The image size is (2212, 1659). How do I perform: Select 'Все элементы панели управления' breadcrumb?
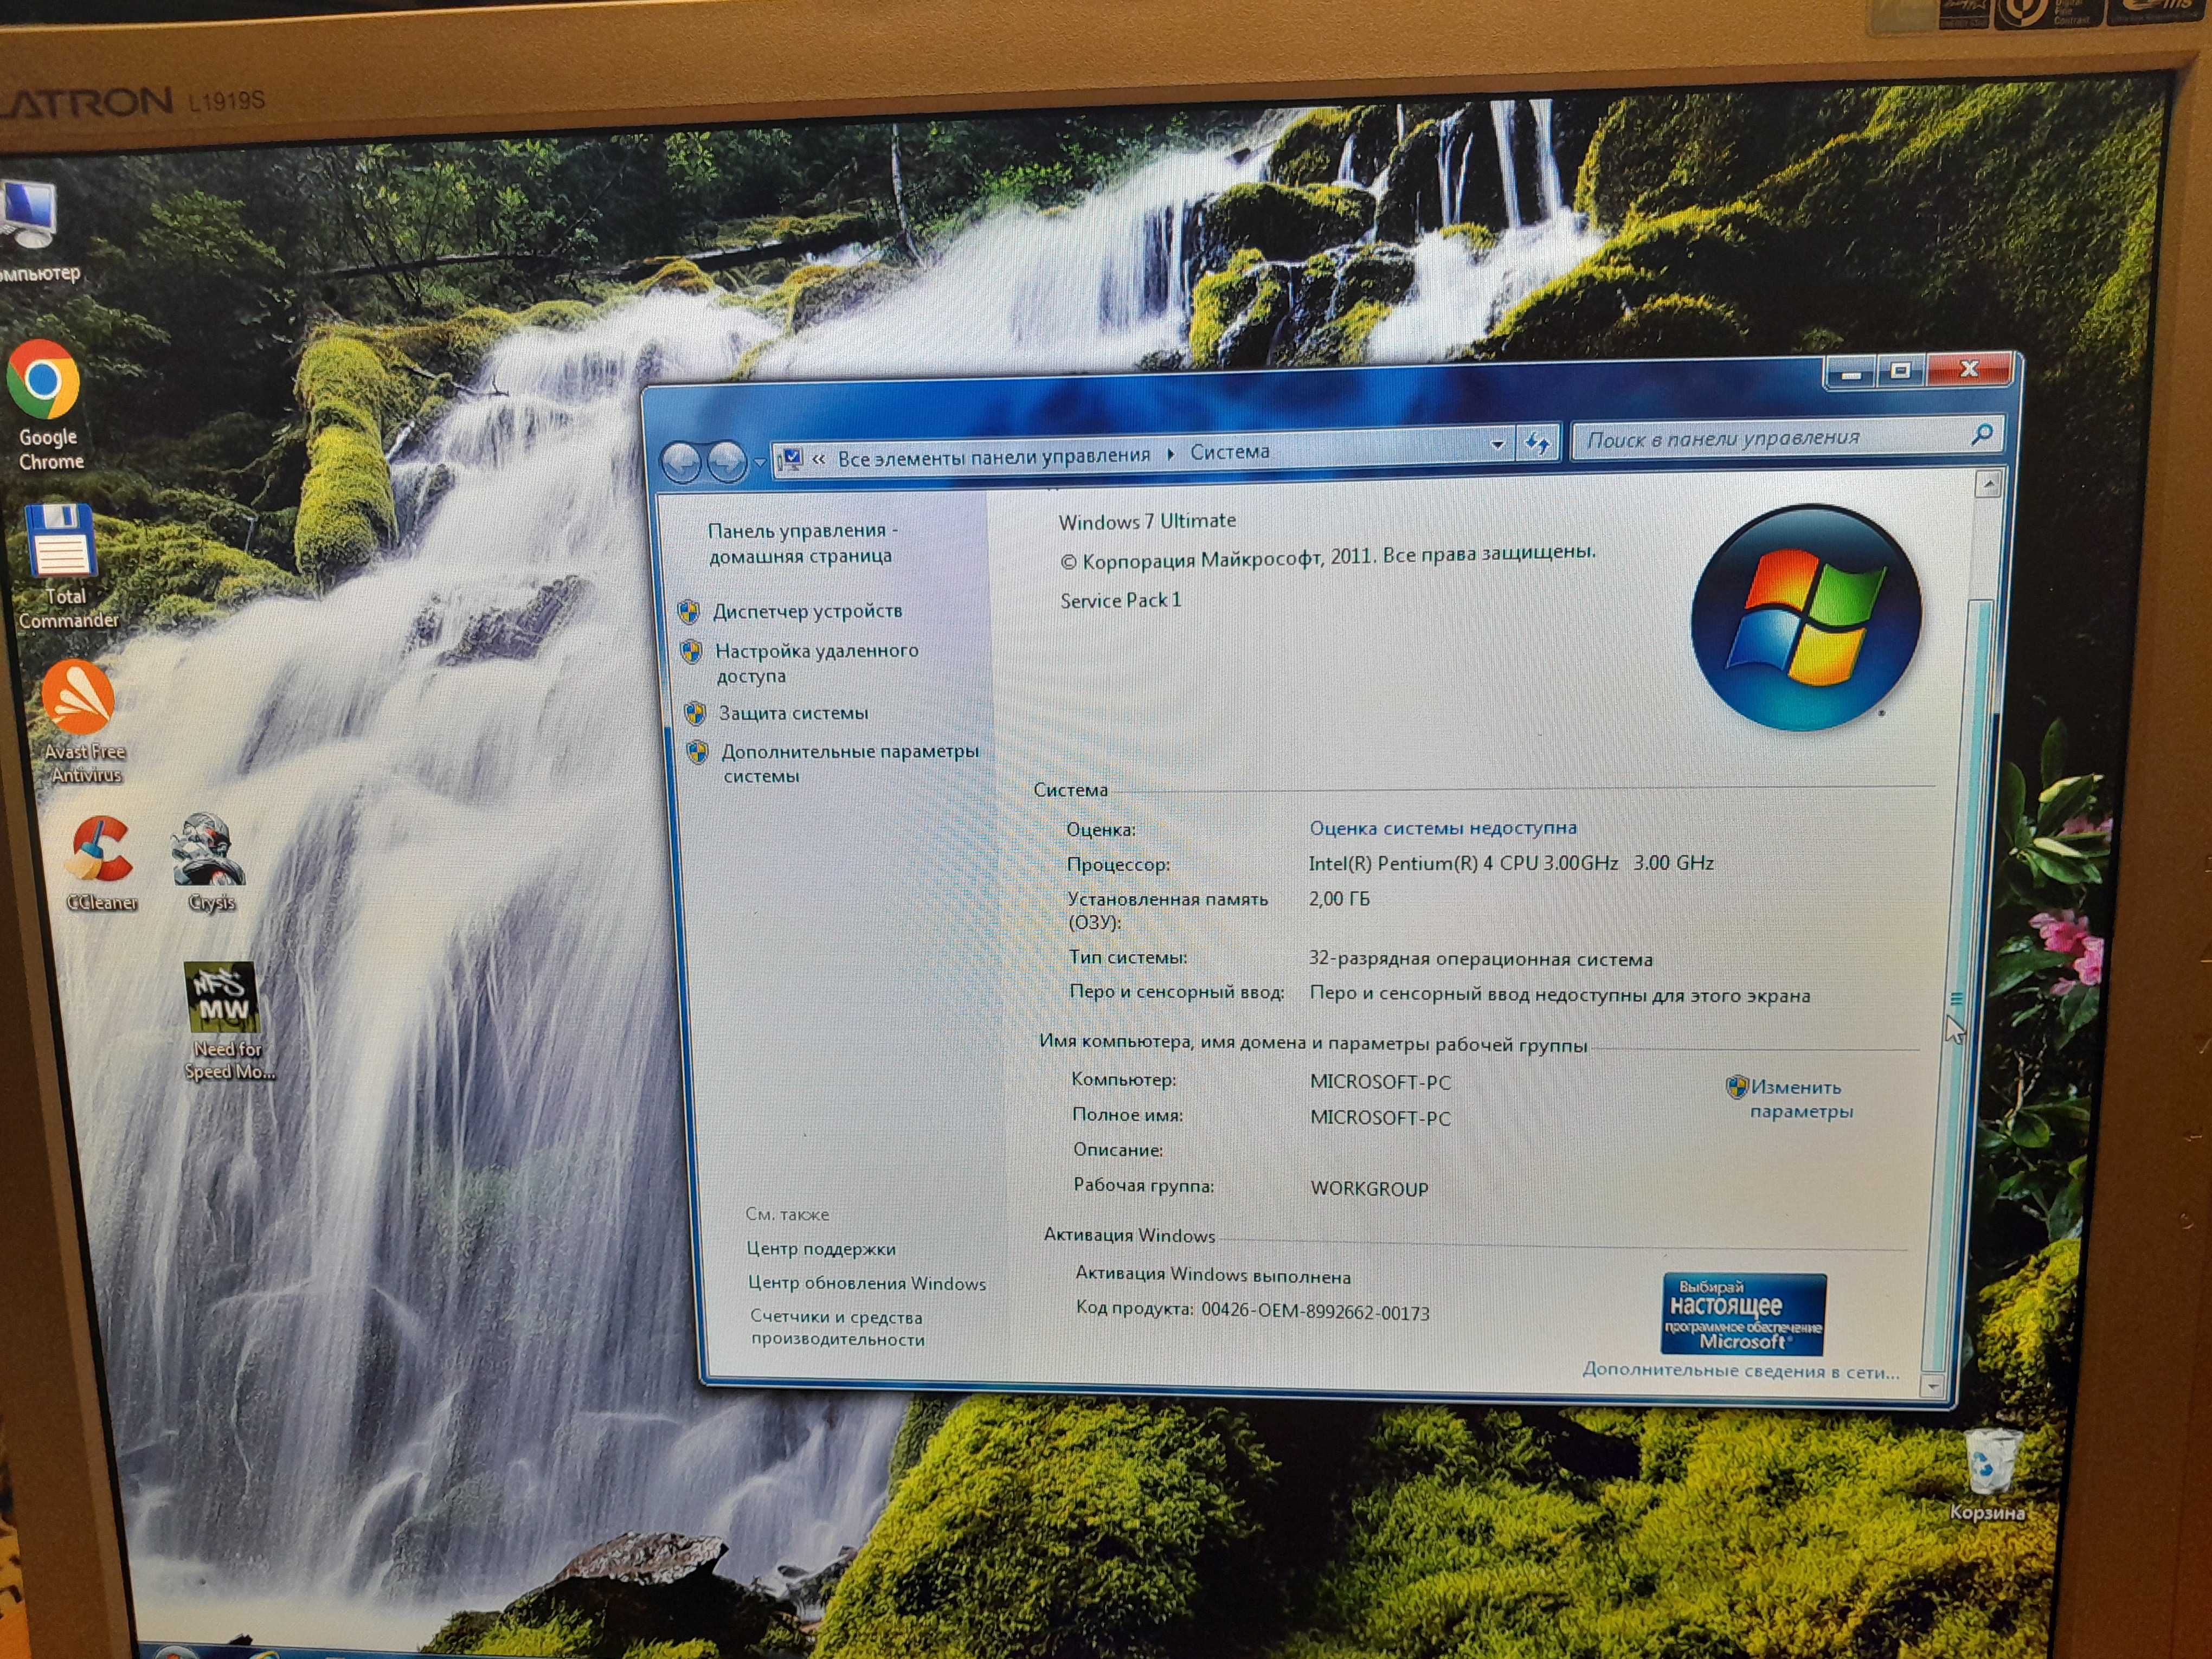tap(994, 456)
